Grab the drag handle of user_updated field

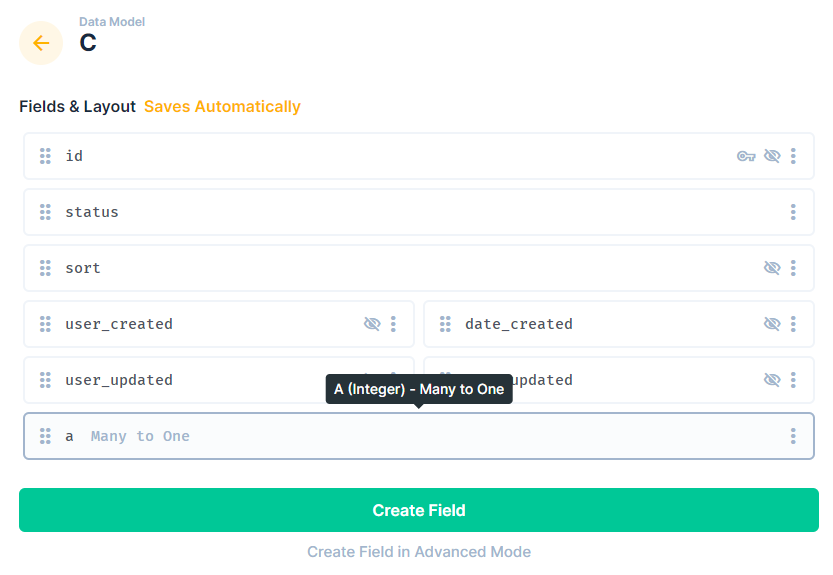pyautogui.click(x=45, y=380)
